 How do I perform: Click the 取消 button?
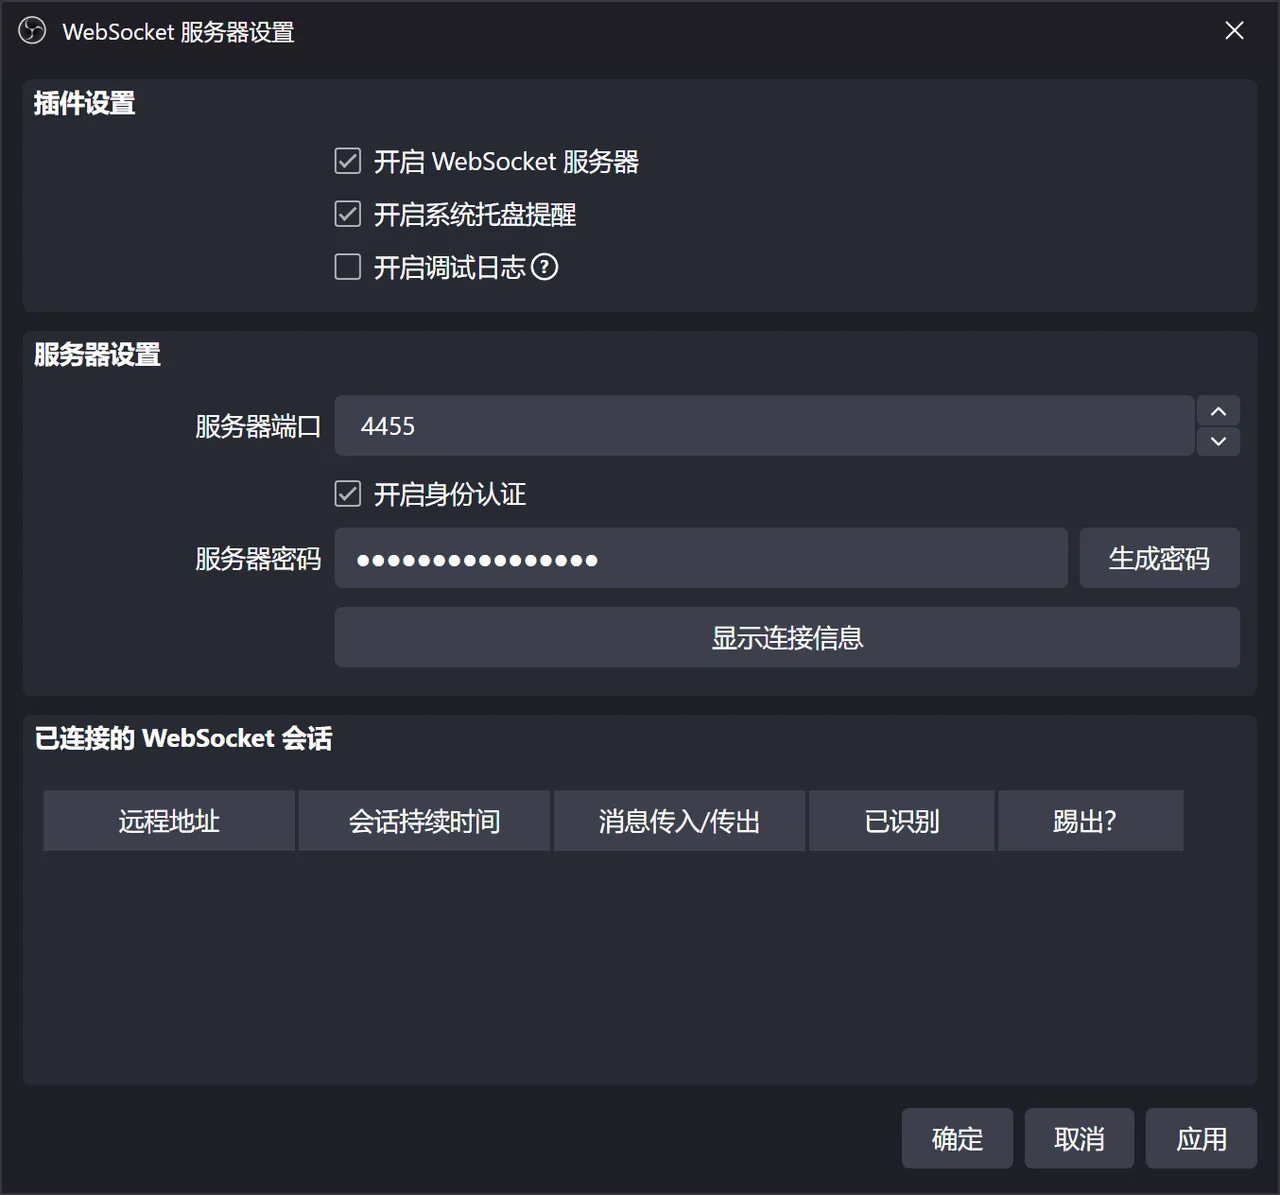[x=1079, y=1138]
